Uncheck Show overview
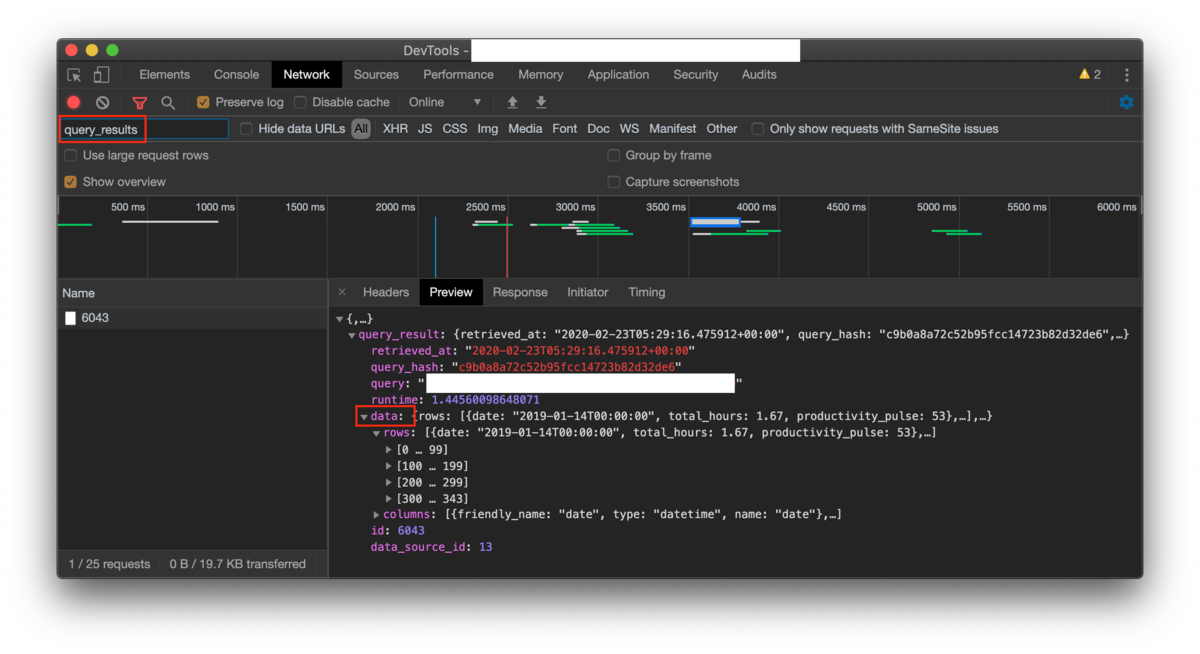Image resolution: width=1200 pixels, height=654 pixels. 71,182
